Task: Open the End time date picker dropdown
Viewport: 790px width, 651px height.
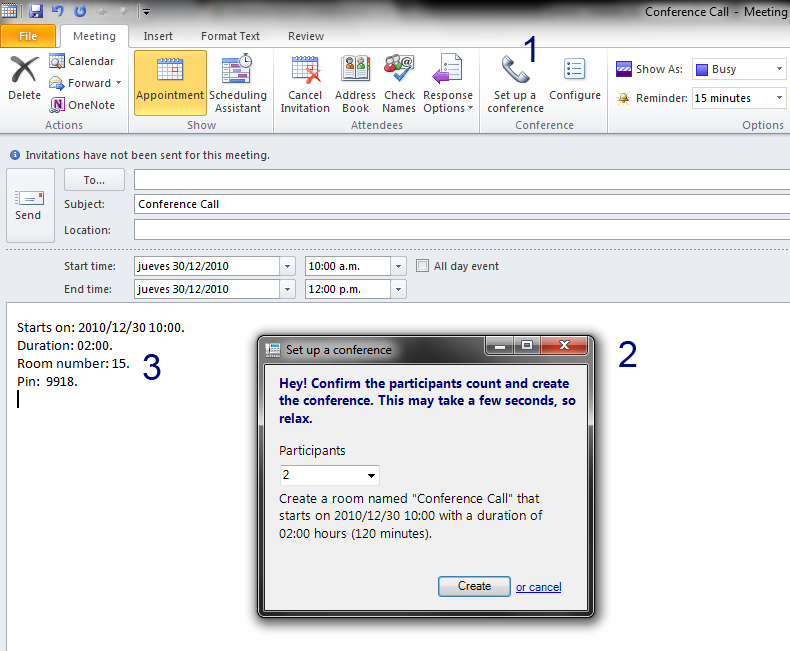Action: pyautogui.click(x=287, y=289)
